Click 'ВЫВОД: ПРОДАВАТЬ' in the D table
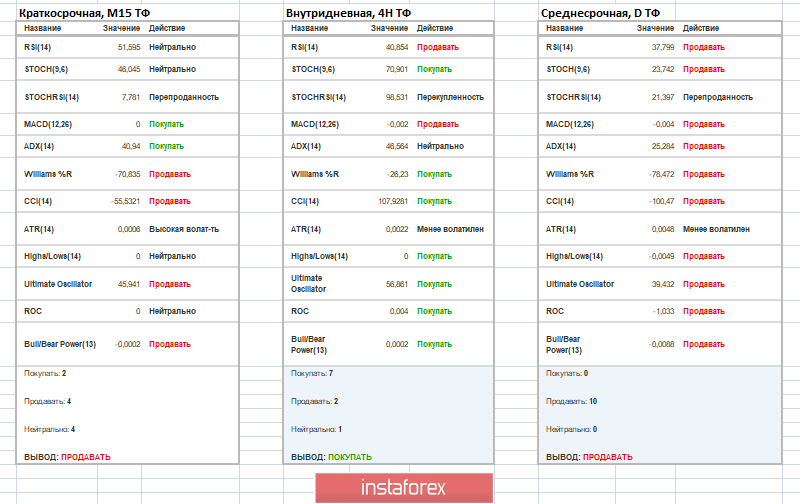This screenshot has height=504, width=808. coord(589,457)
